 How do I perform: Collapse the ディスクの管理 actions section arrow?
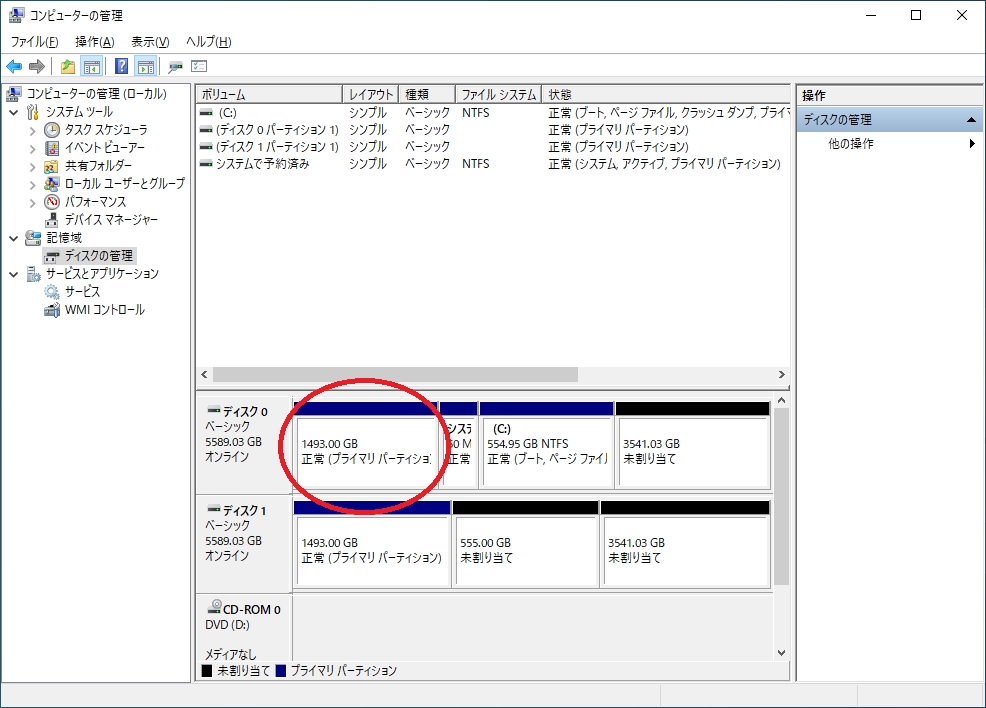[971, 119]
